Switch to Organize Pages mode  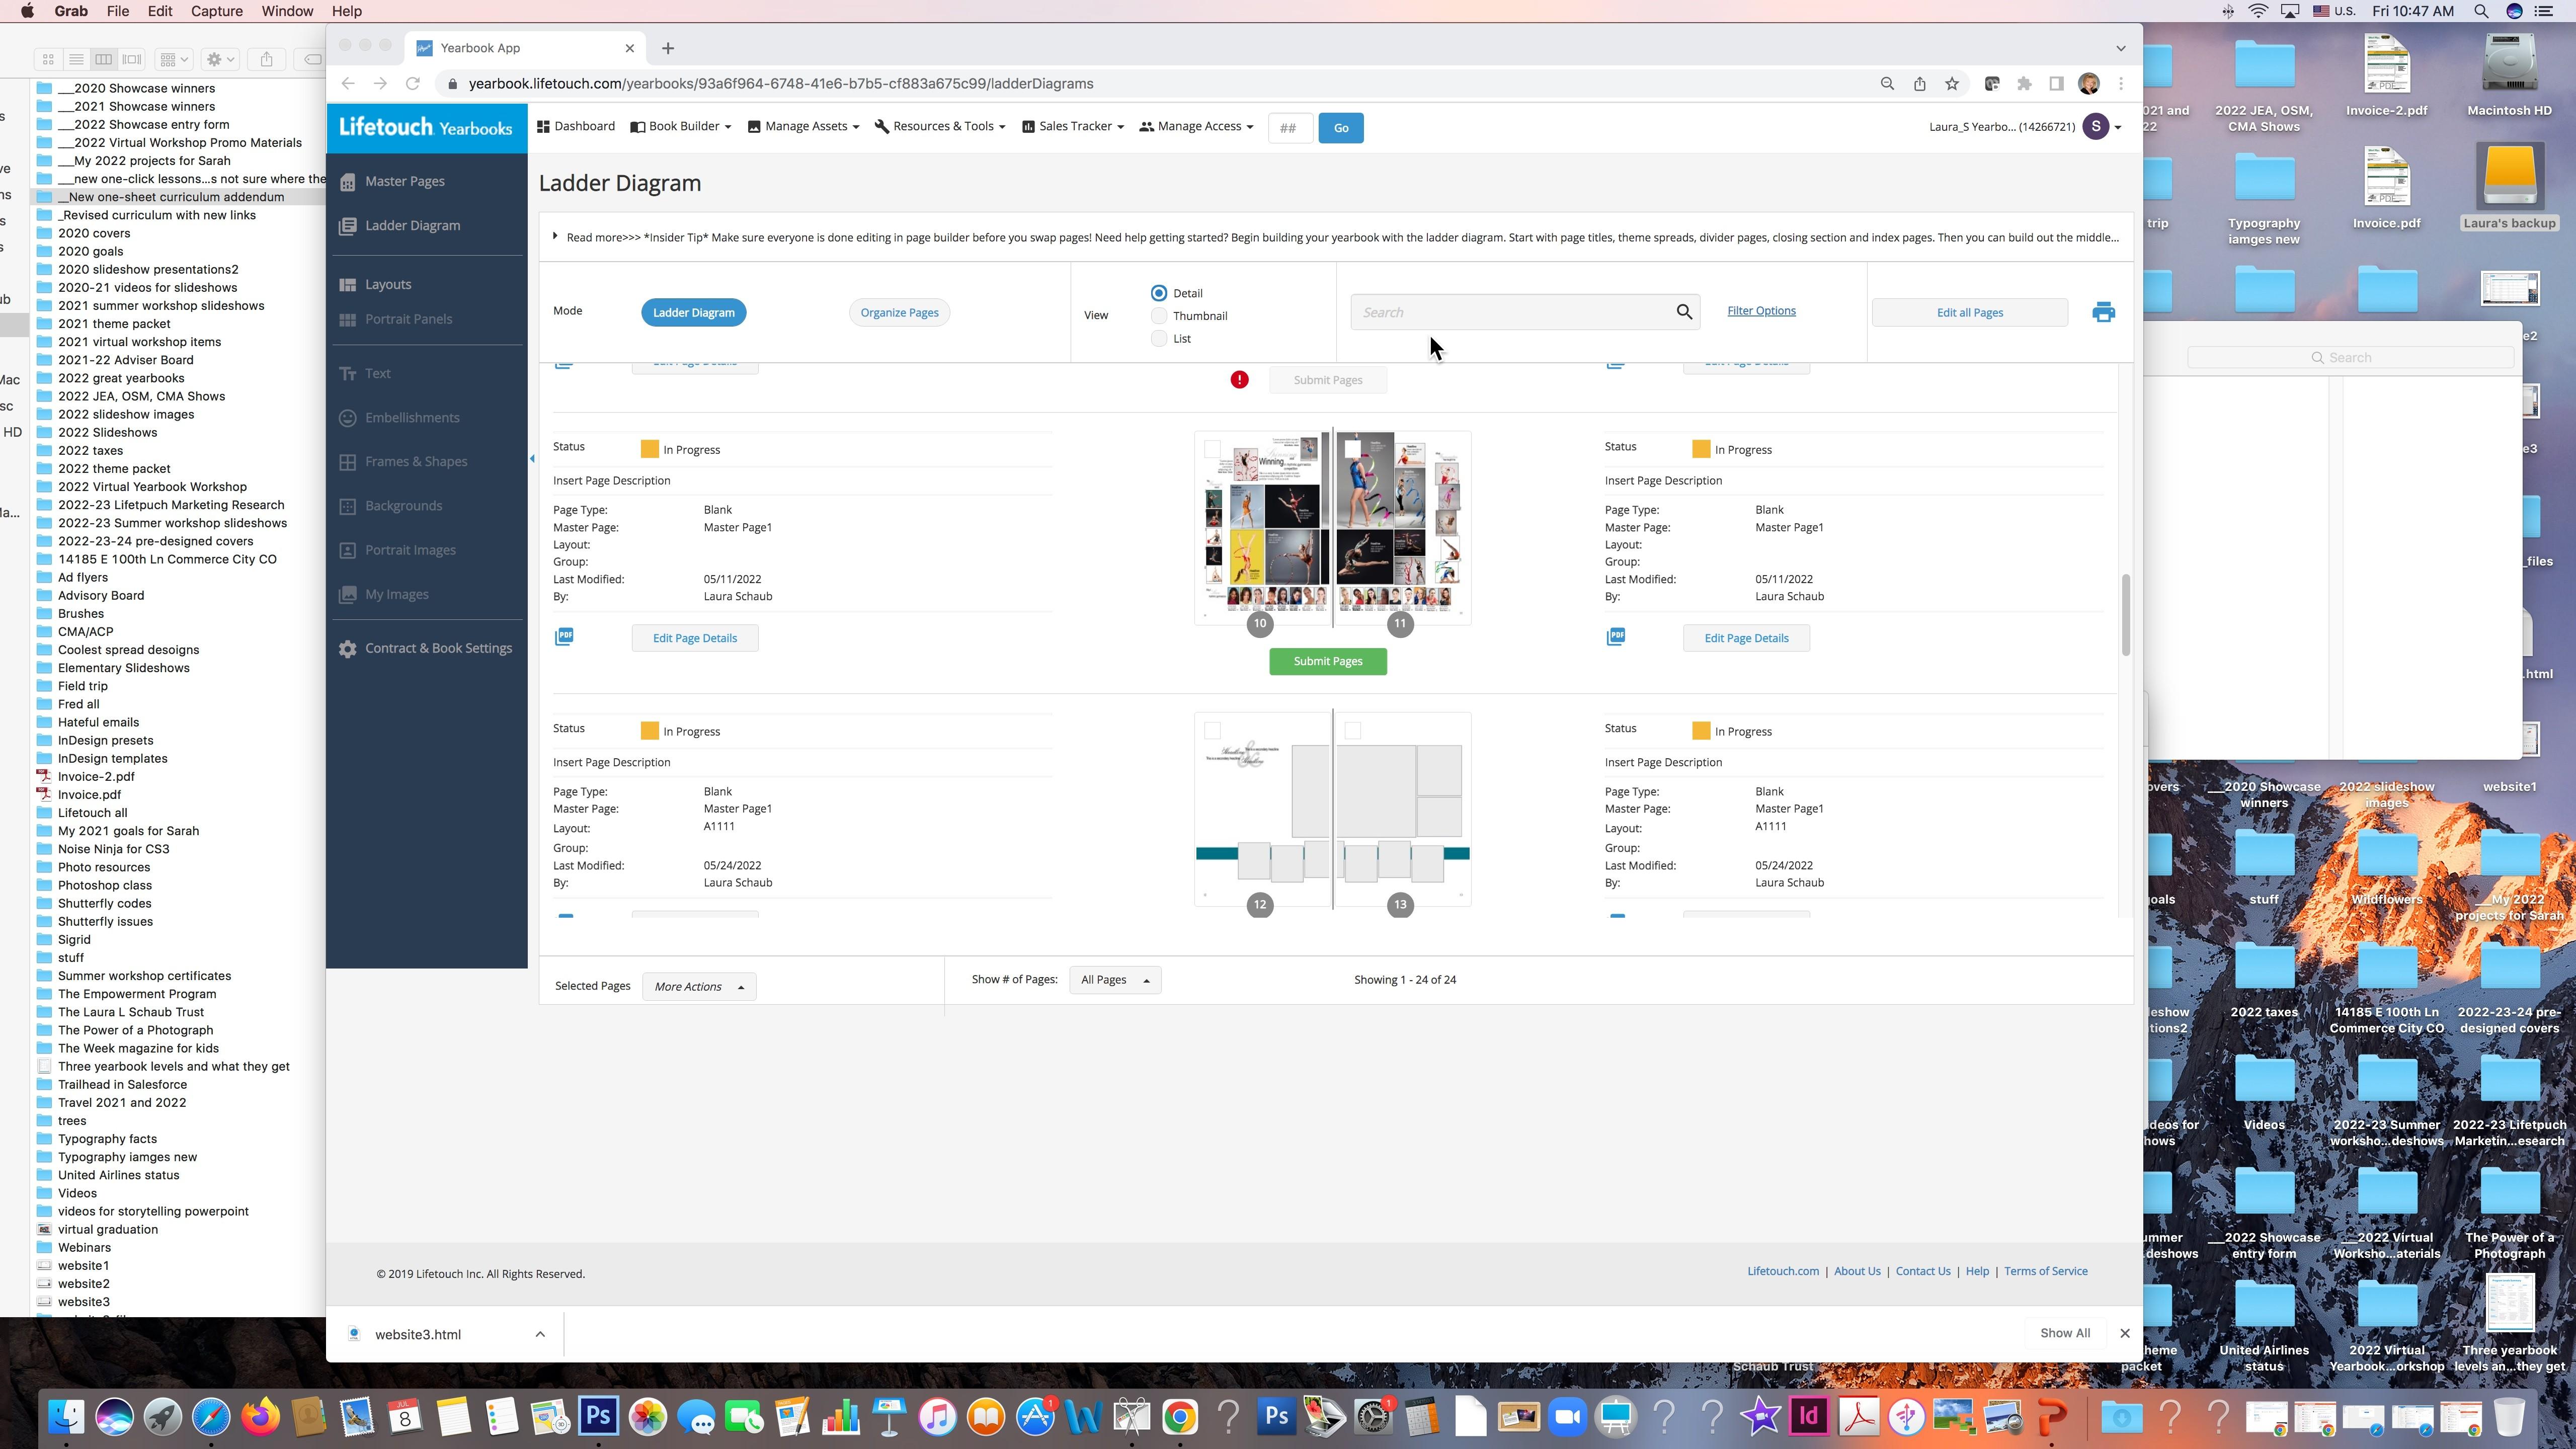point(899,313)
